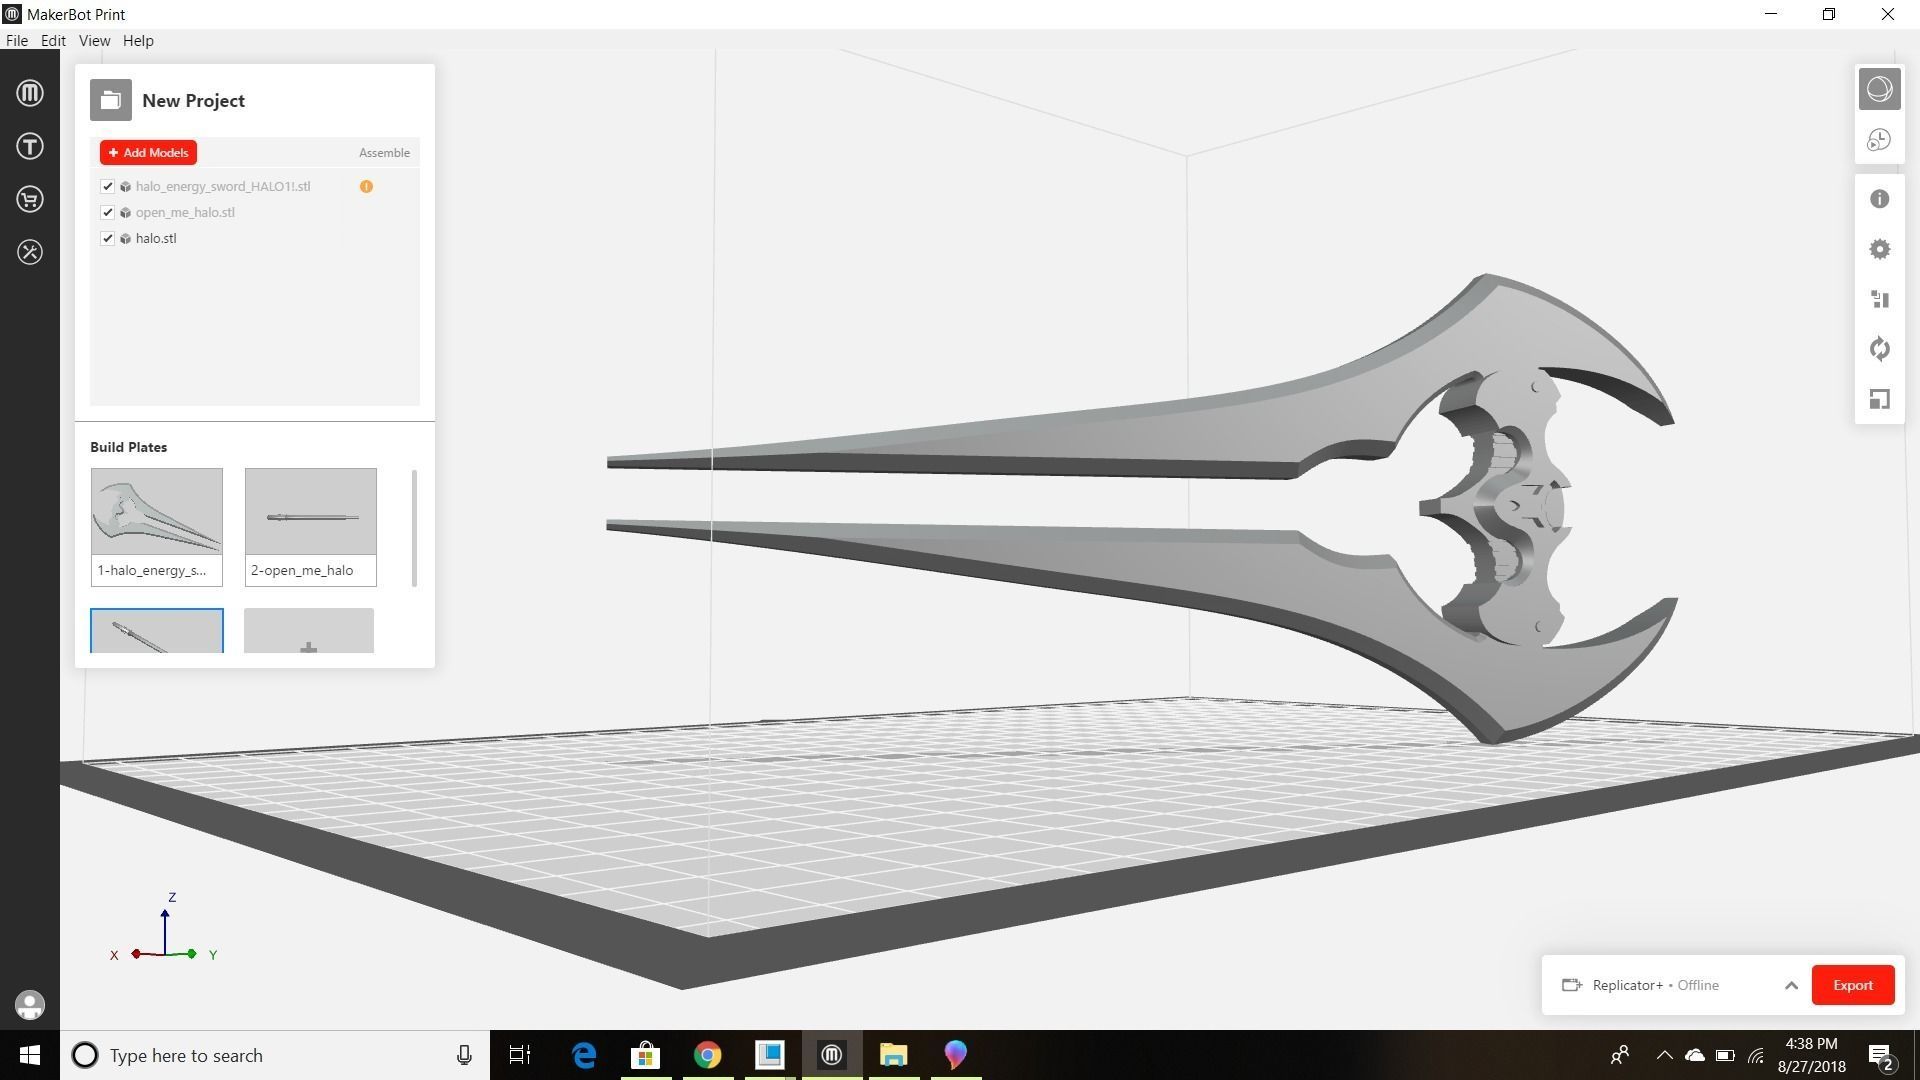
Task: Add a new build plate
Action: (x=309, y=631)
